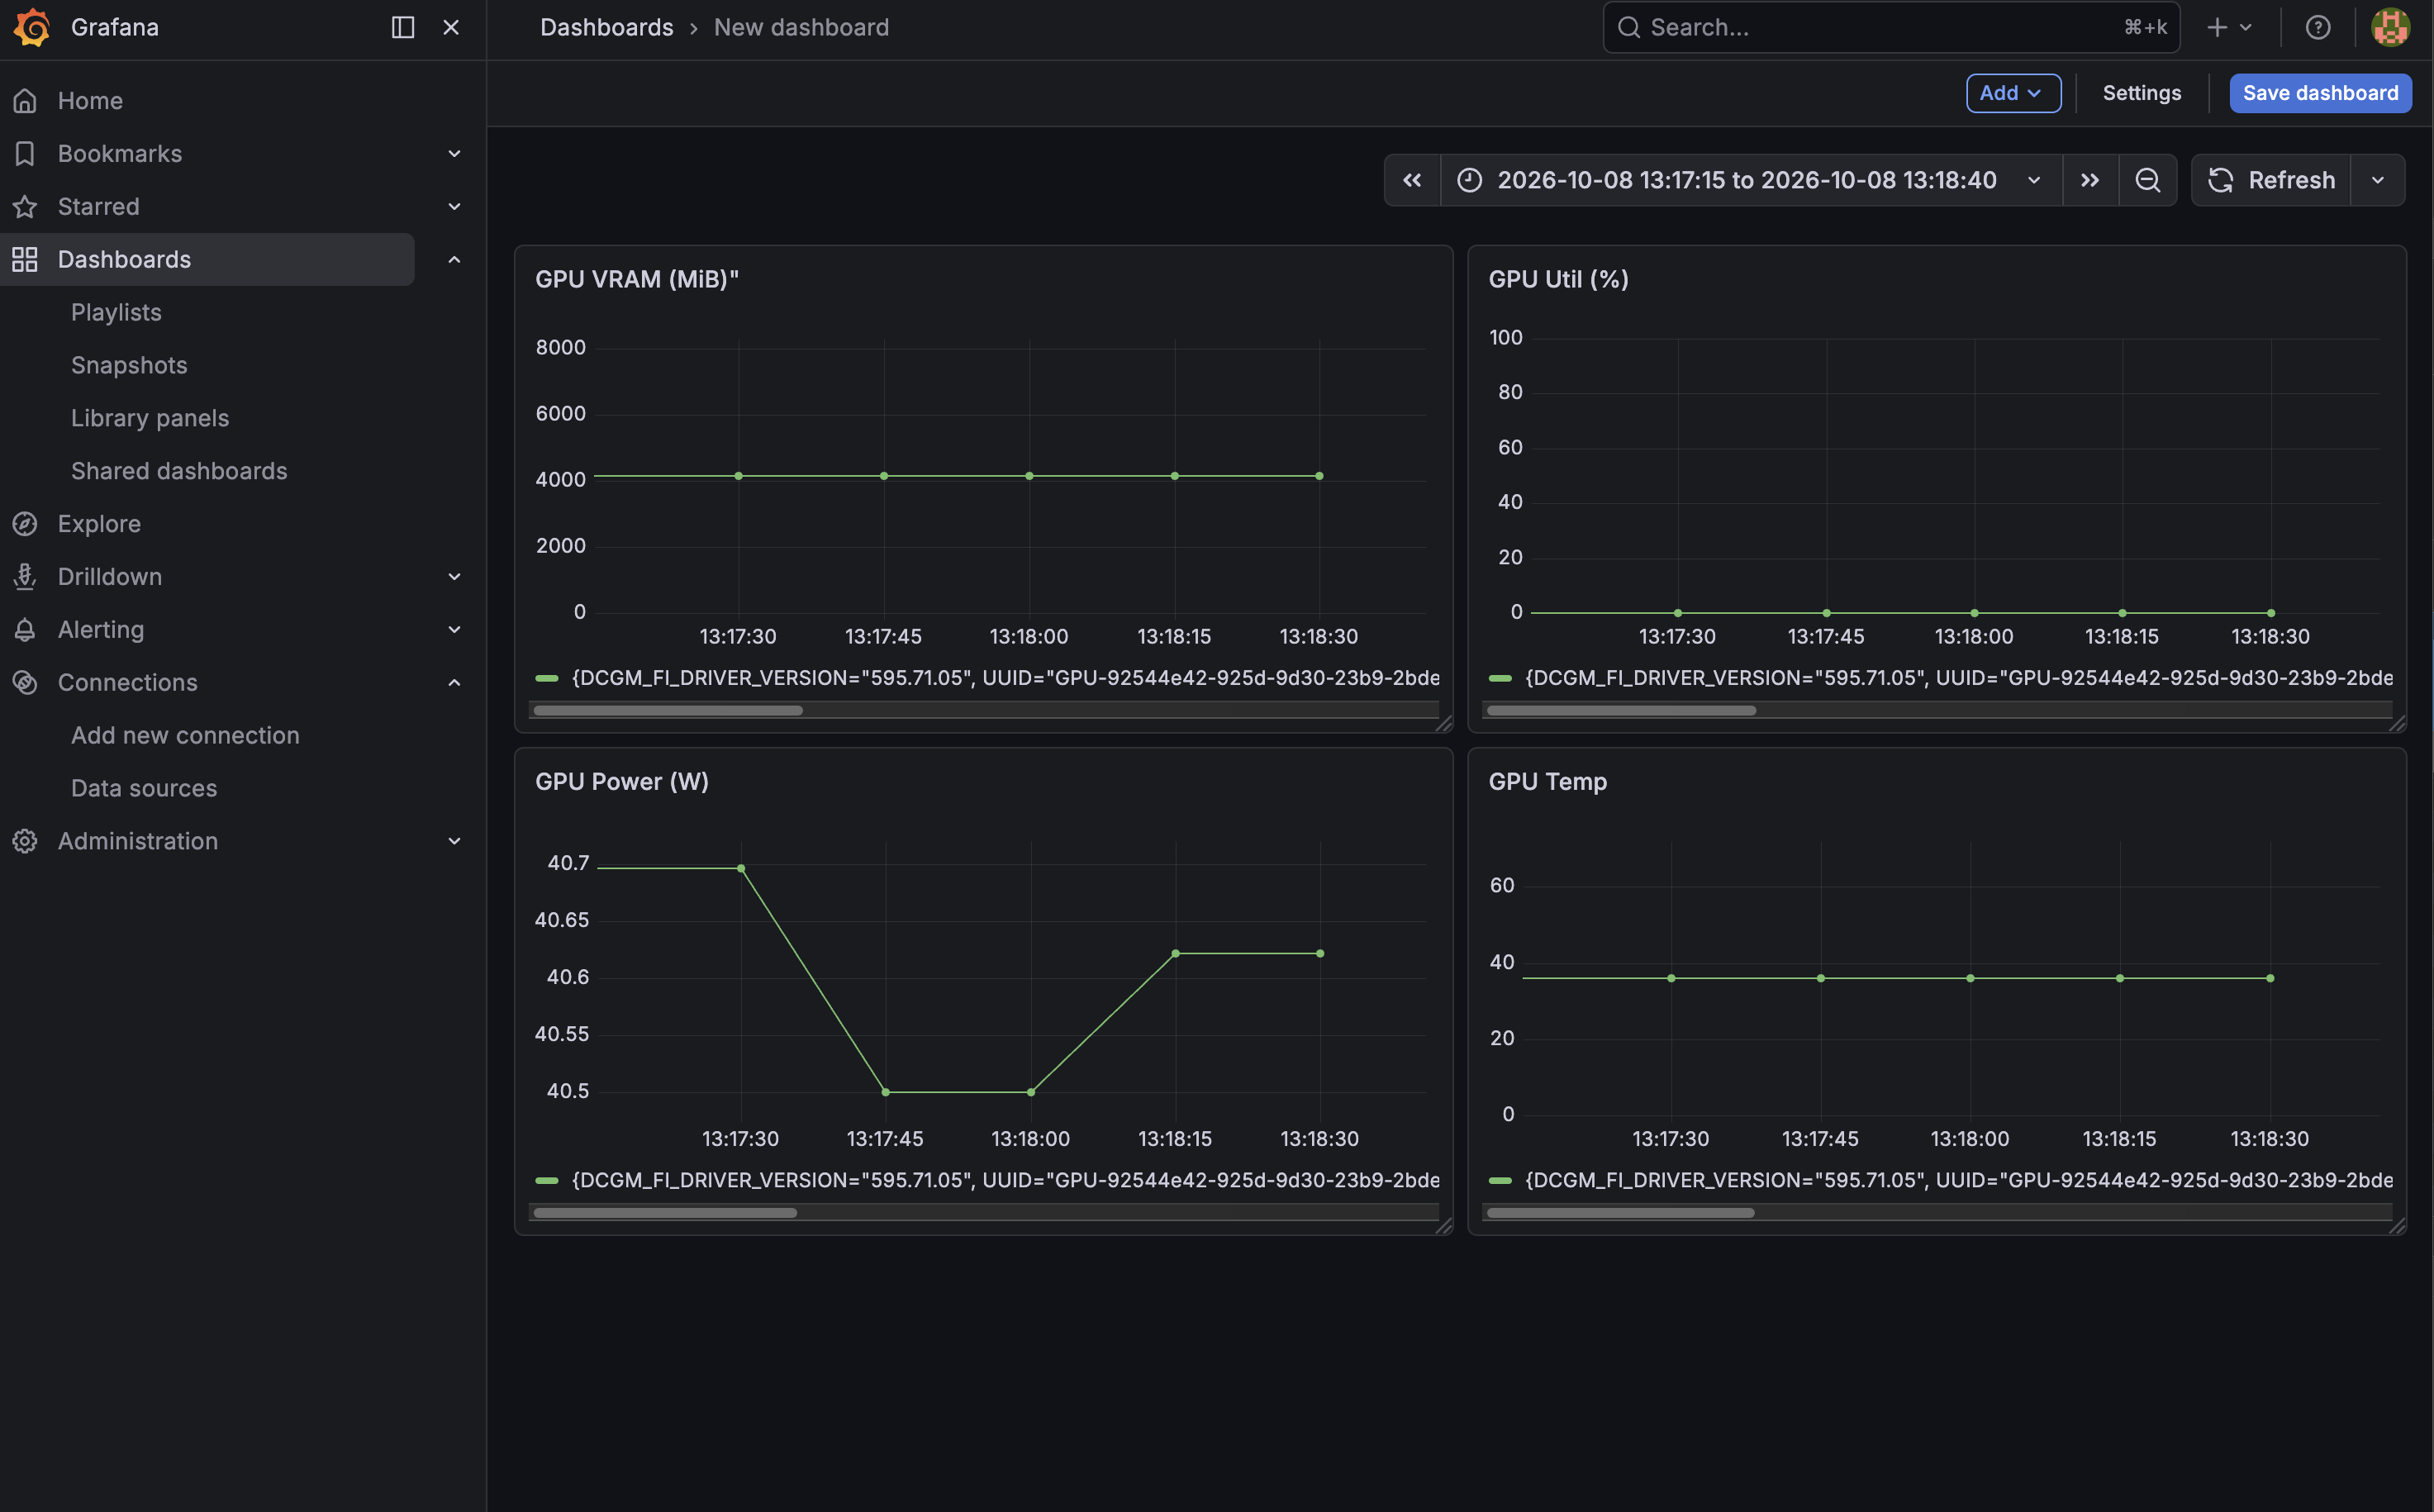Open dashboard Settings
This screenshot has height=1512, width=2434.
coord(2141,93)
